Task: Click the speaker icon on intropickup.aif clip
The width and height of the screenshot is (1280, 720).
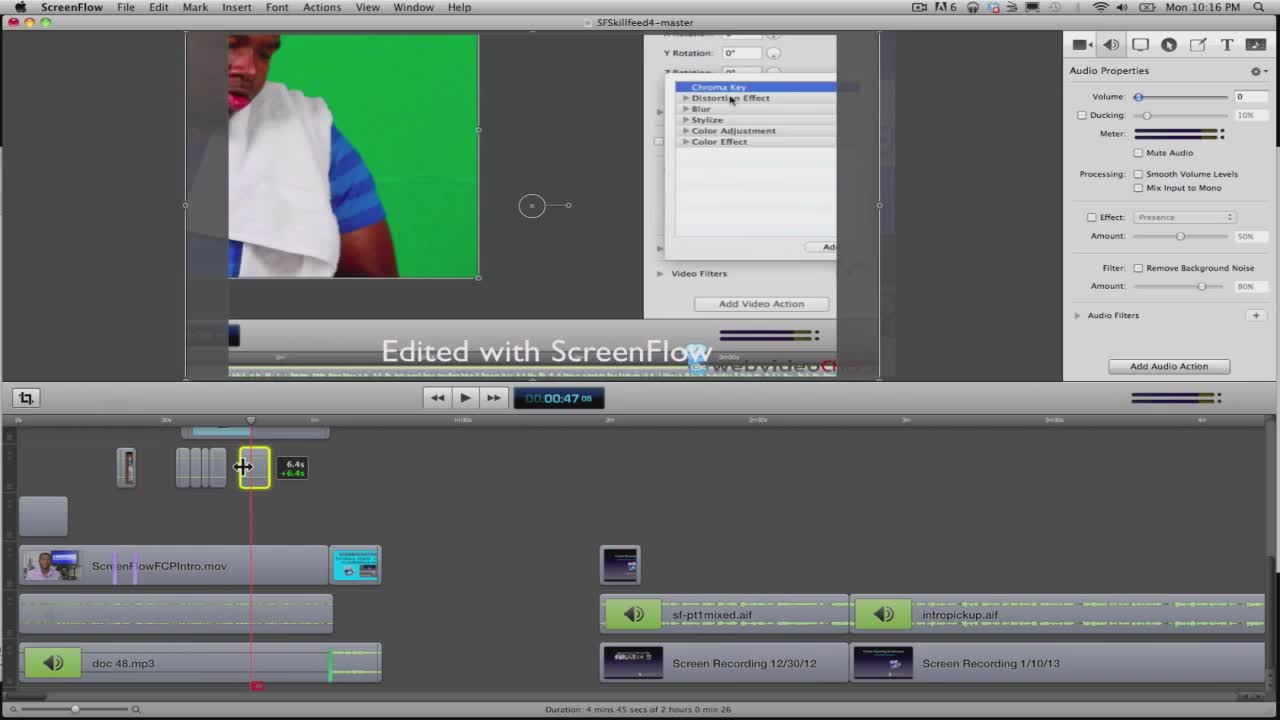Action: [x=884, y=615]
